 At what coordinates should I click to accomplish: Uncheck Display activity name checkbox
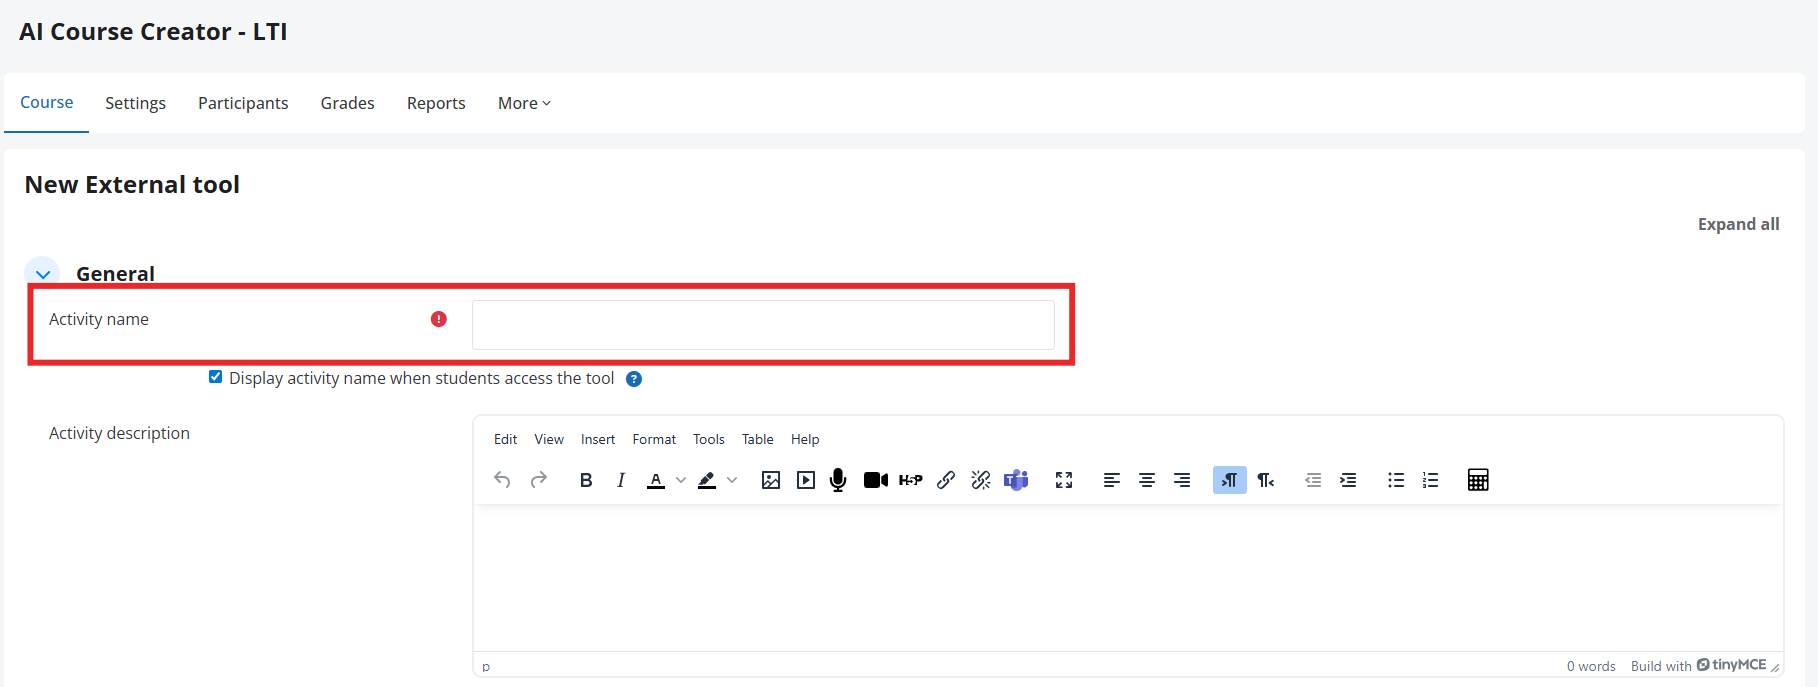point(215,377)
